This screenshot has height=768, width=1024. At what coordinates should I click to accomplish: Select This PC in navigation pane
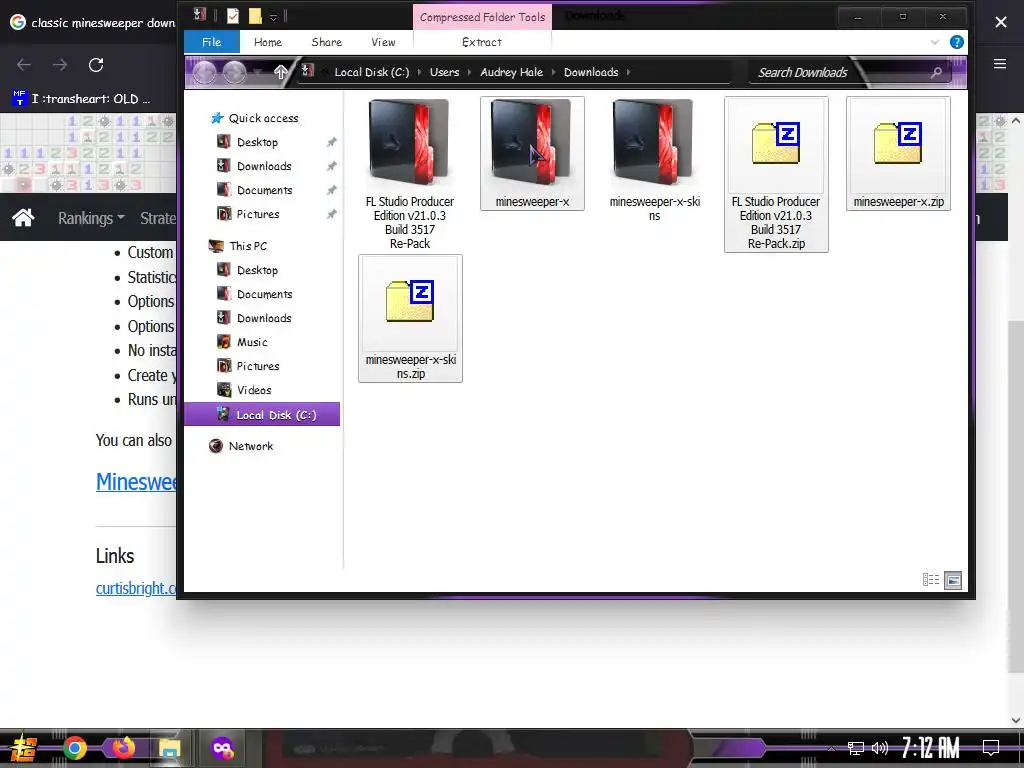[x=248, y=246]
